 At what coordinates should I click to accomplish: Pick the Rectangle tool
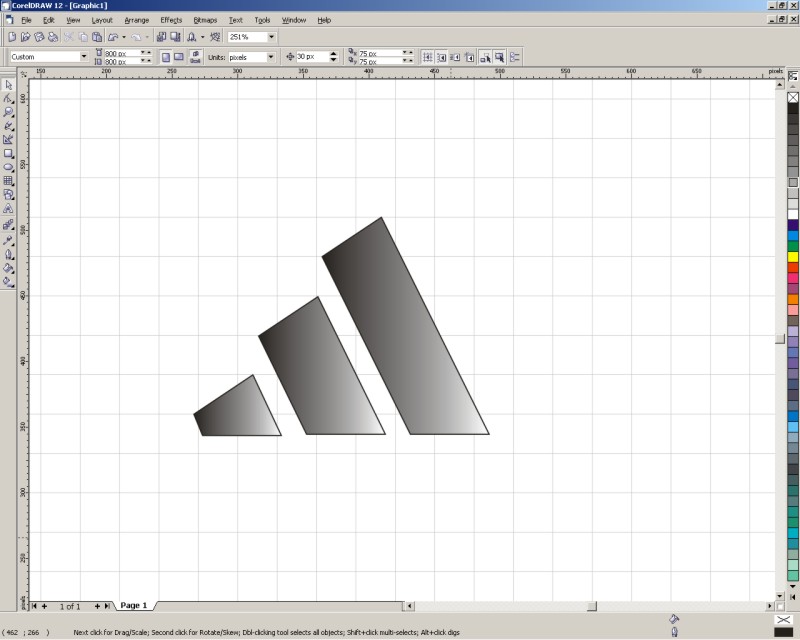(8, 153)
